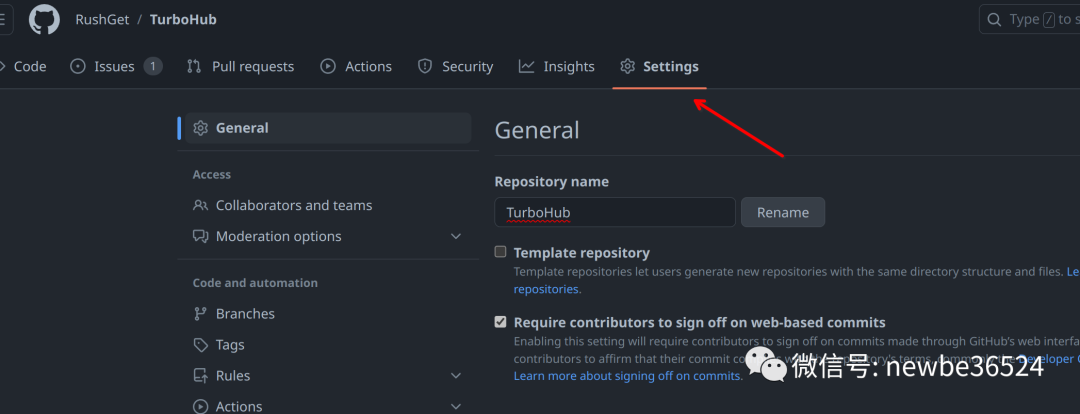Open Learn more about signing off on commits
1080x414 pixels.
coord(628,376)
